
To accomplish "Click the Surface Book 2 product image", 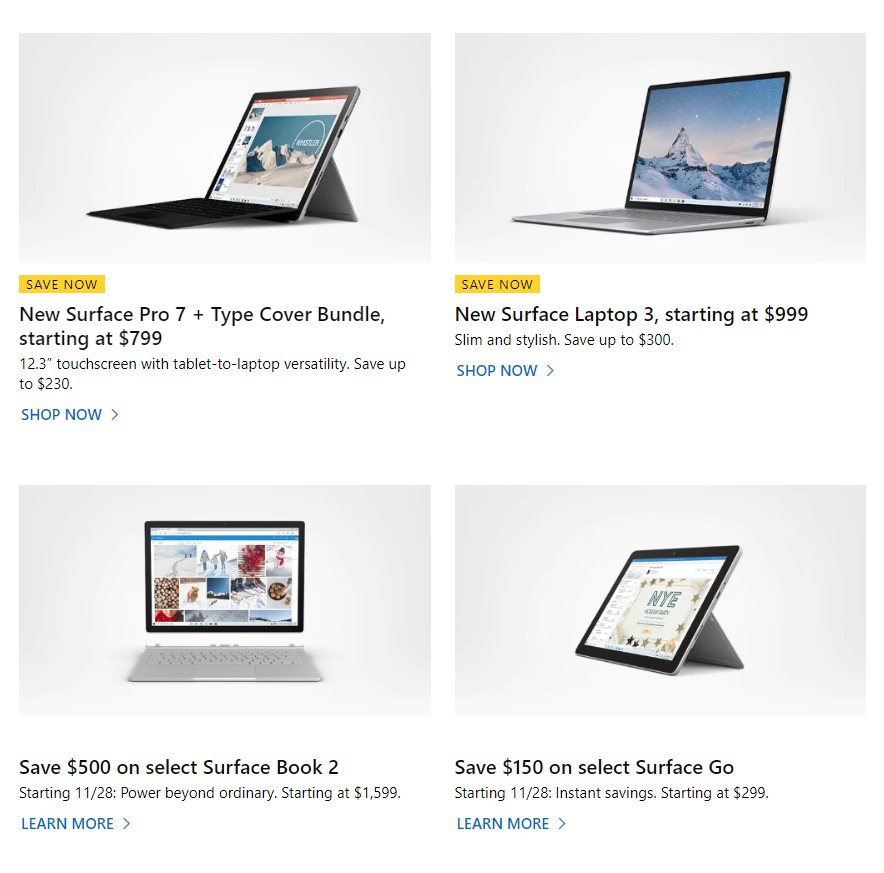I will pyautogui.click(x=225, y=600).
